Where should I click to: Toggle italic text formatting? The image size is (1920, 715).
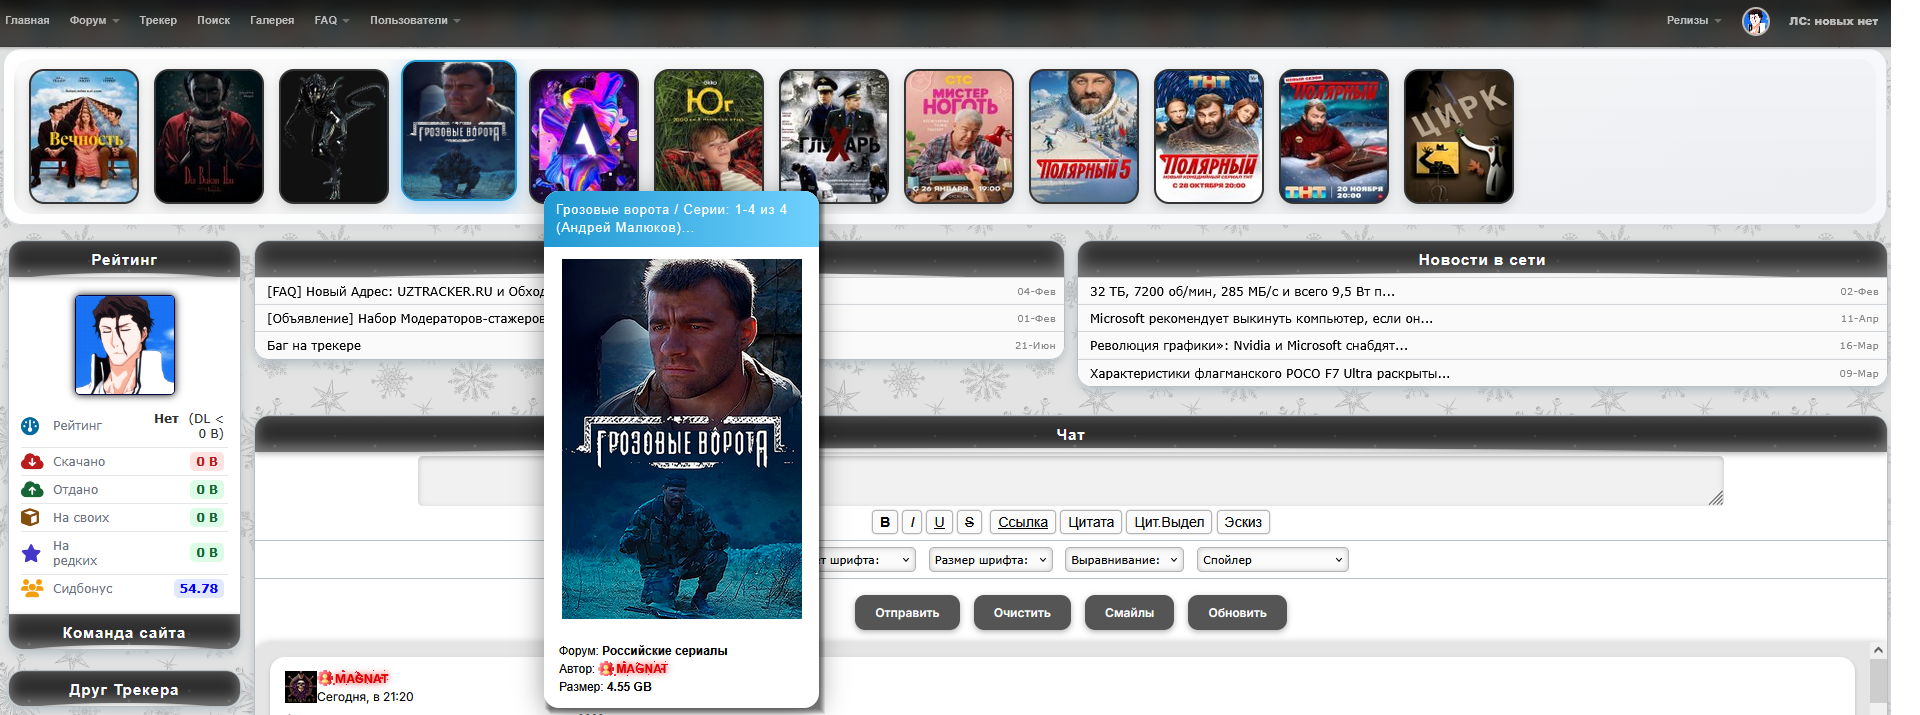912,522
